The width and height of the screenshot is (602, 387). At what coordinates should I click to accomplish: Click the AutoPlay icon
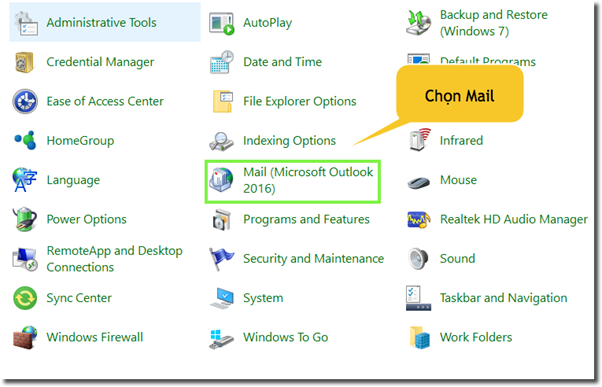(x=222, y=23)
